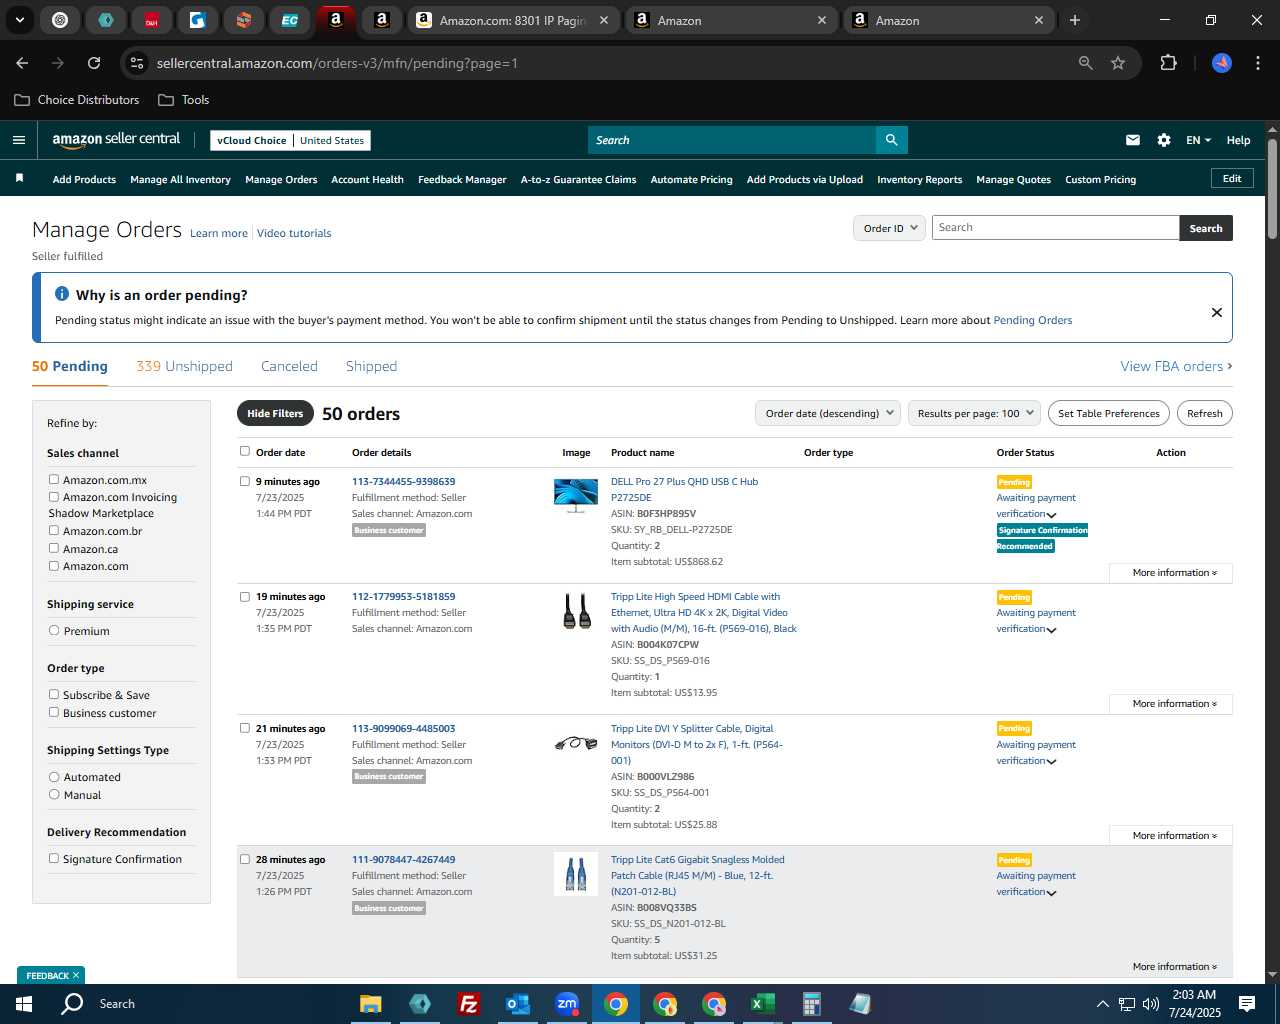Screen dimensions: 1280x1024
Task: Open the browser tab list dropdown arrow
Action: click(x=19, y=20)
